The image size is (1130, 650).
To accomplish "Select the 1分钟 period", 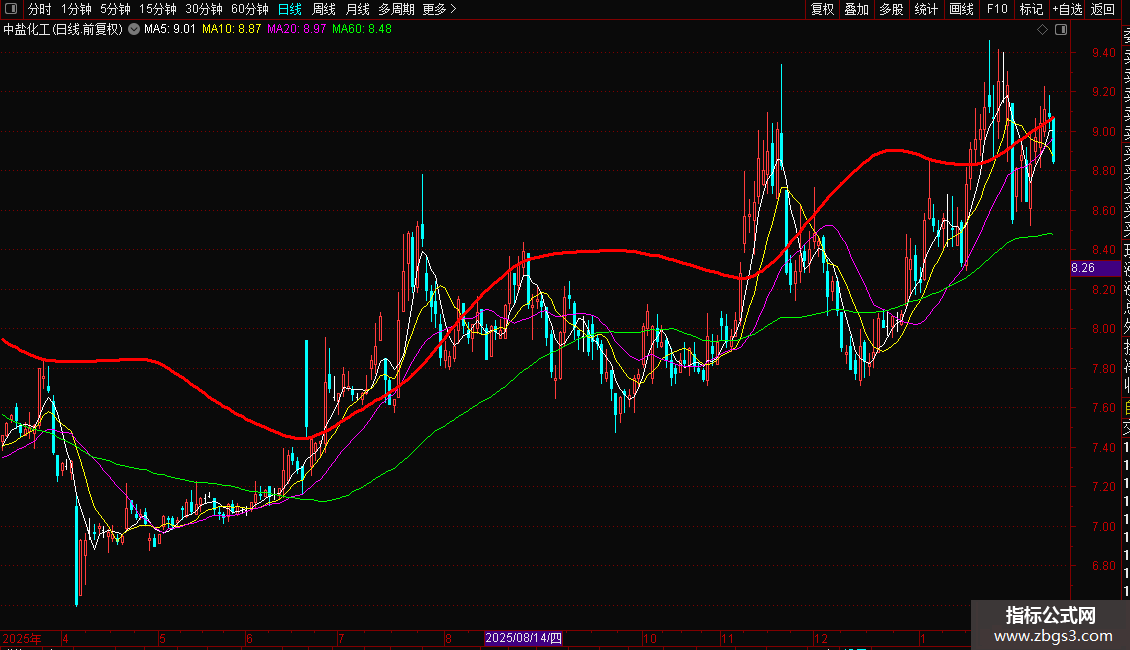I will point(76,9).
